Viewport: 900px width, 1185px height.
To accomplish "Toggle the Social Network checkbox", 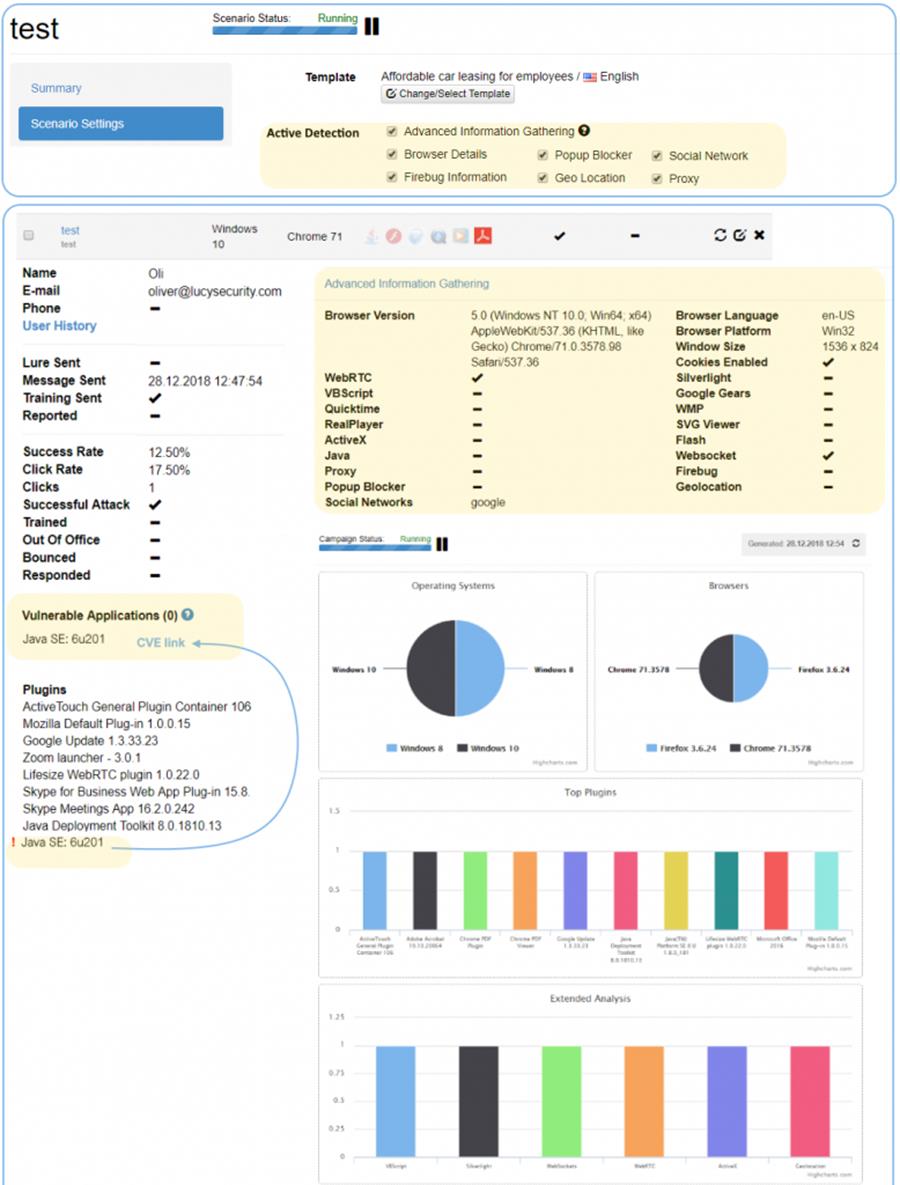I will click(x=657, y=156).
